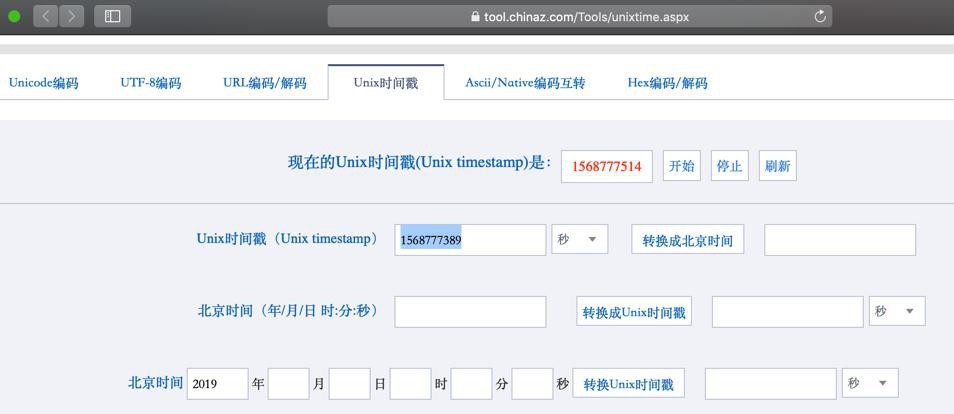The height and width of the screenshot is (414, 954).
Task: Click the 停止 button
Action: click(x=729, y=166)
